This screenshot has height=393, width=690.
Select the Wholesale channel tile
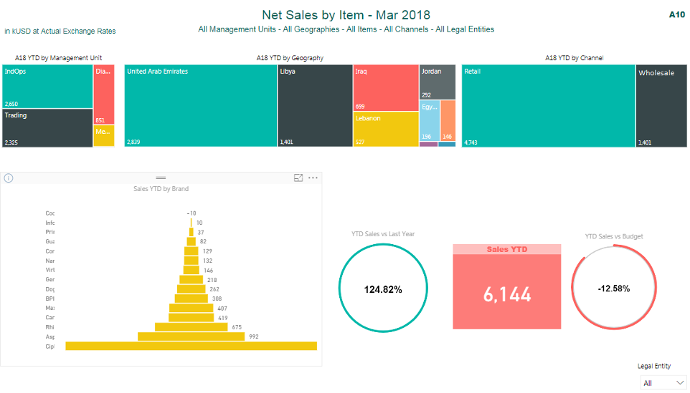[x=661, y=106]
